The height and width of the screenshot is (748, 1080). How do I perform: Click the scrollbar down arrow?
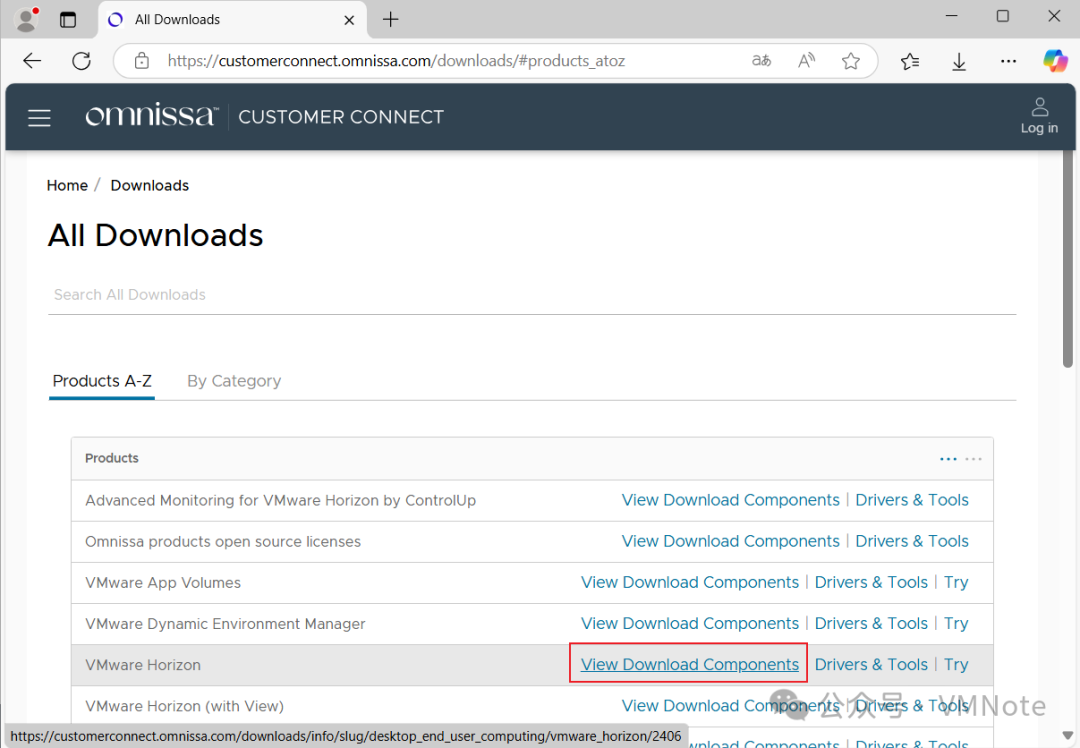pyautogui.click(x=1068, y=734)
